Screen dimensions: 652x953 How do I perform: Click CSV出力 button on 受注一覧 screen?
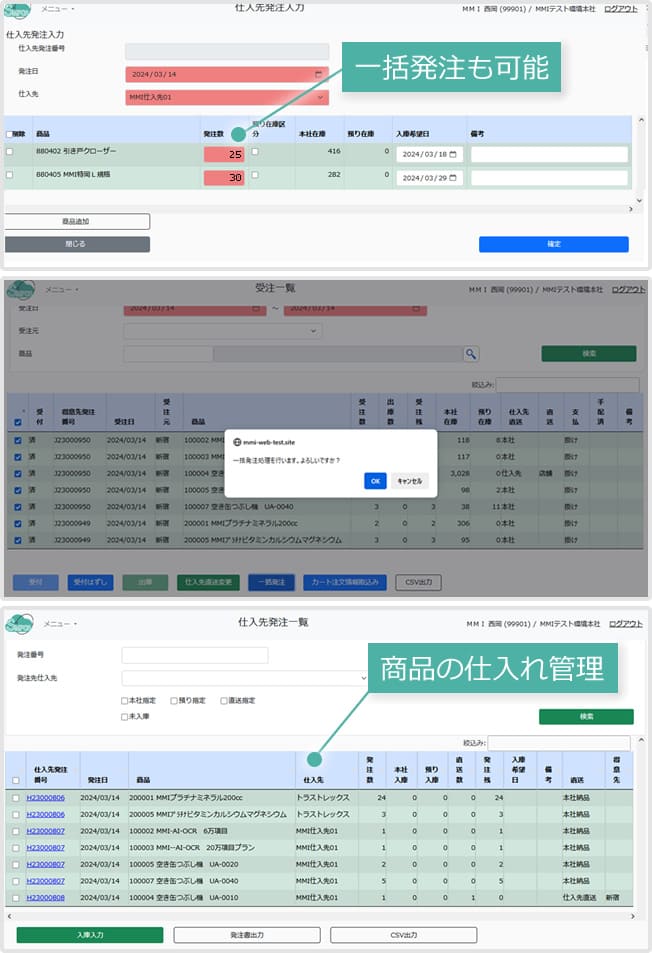click(x=418, y=582)
